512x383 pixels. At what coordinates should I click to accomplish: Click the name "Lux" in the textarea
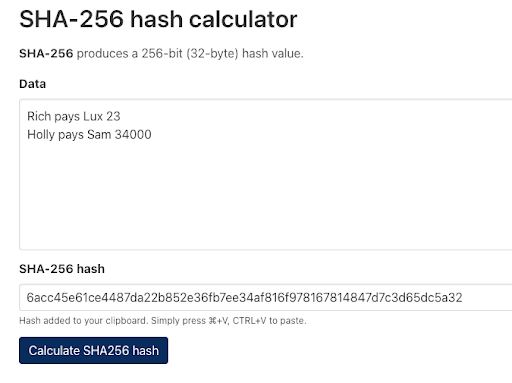93,116
